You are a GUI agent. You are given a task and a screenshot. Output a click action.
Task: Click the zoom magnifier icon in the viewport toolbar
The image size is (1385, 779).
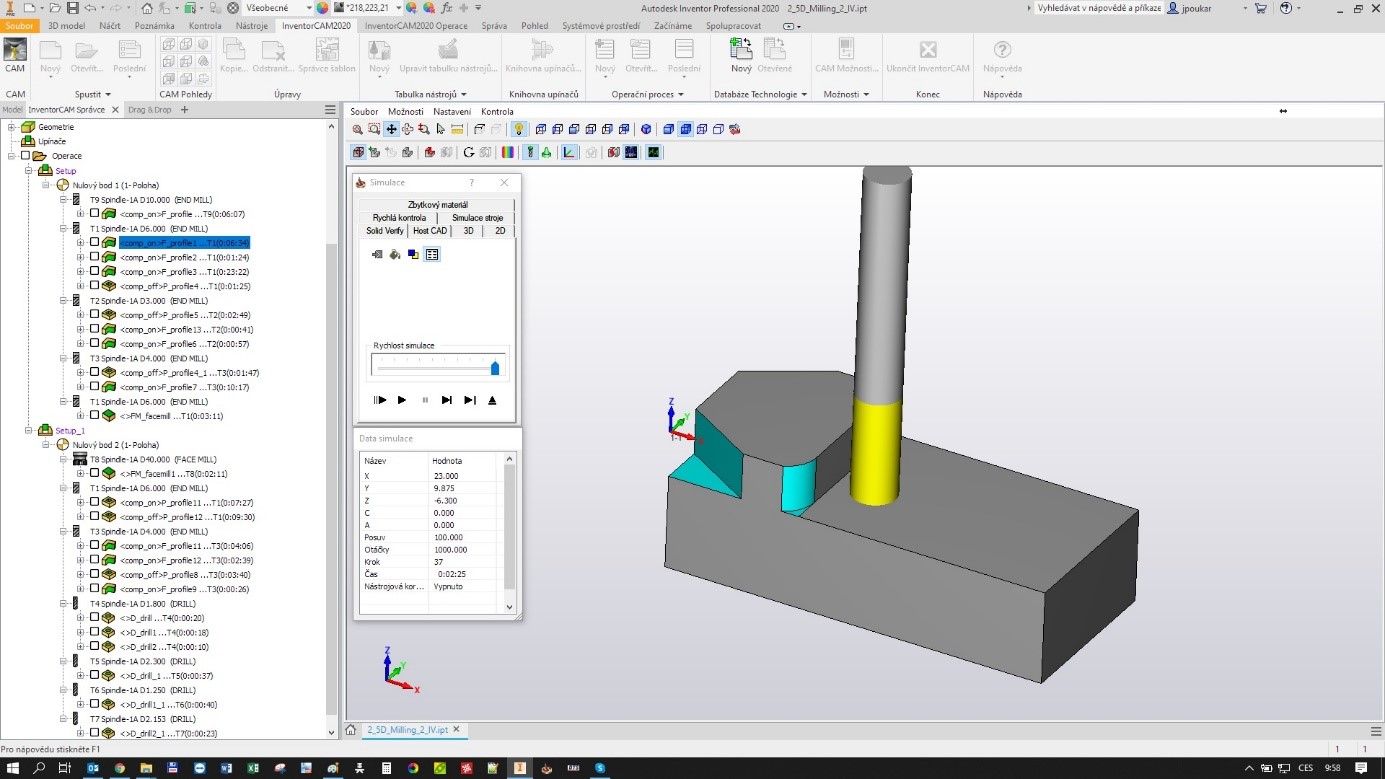tap(358, 129)
